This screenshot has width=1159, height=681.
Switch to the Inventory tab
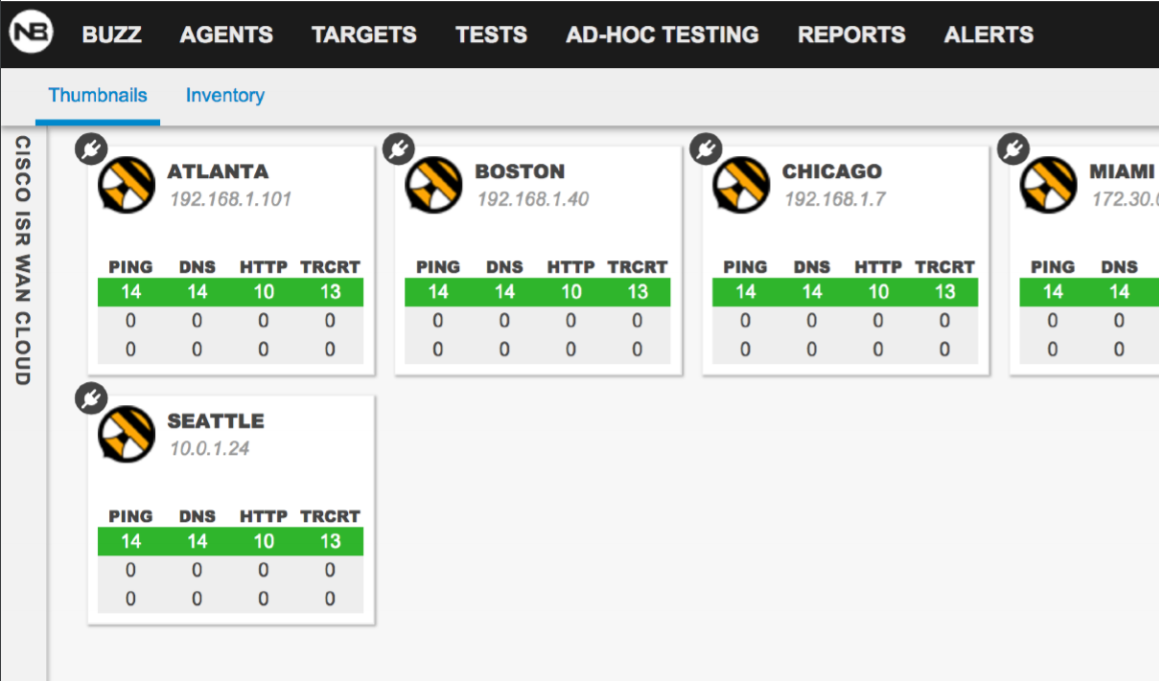click(x=225, y=95)
